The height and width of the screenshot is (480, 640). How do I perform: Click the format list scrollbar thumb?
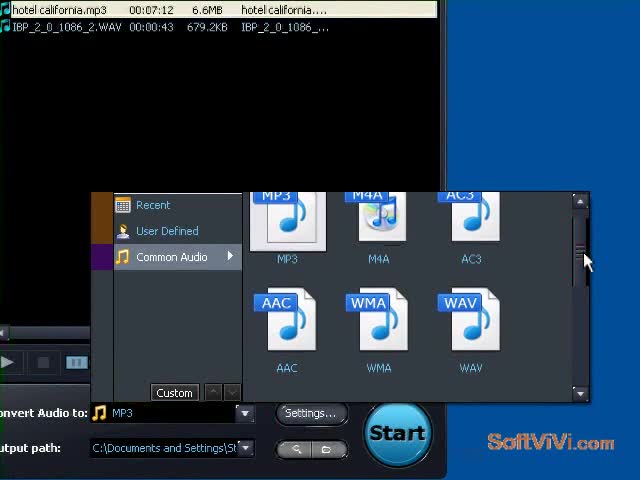coord(580,251)
